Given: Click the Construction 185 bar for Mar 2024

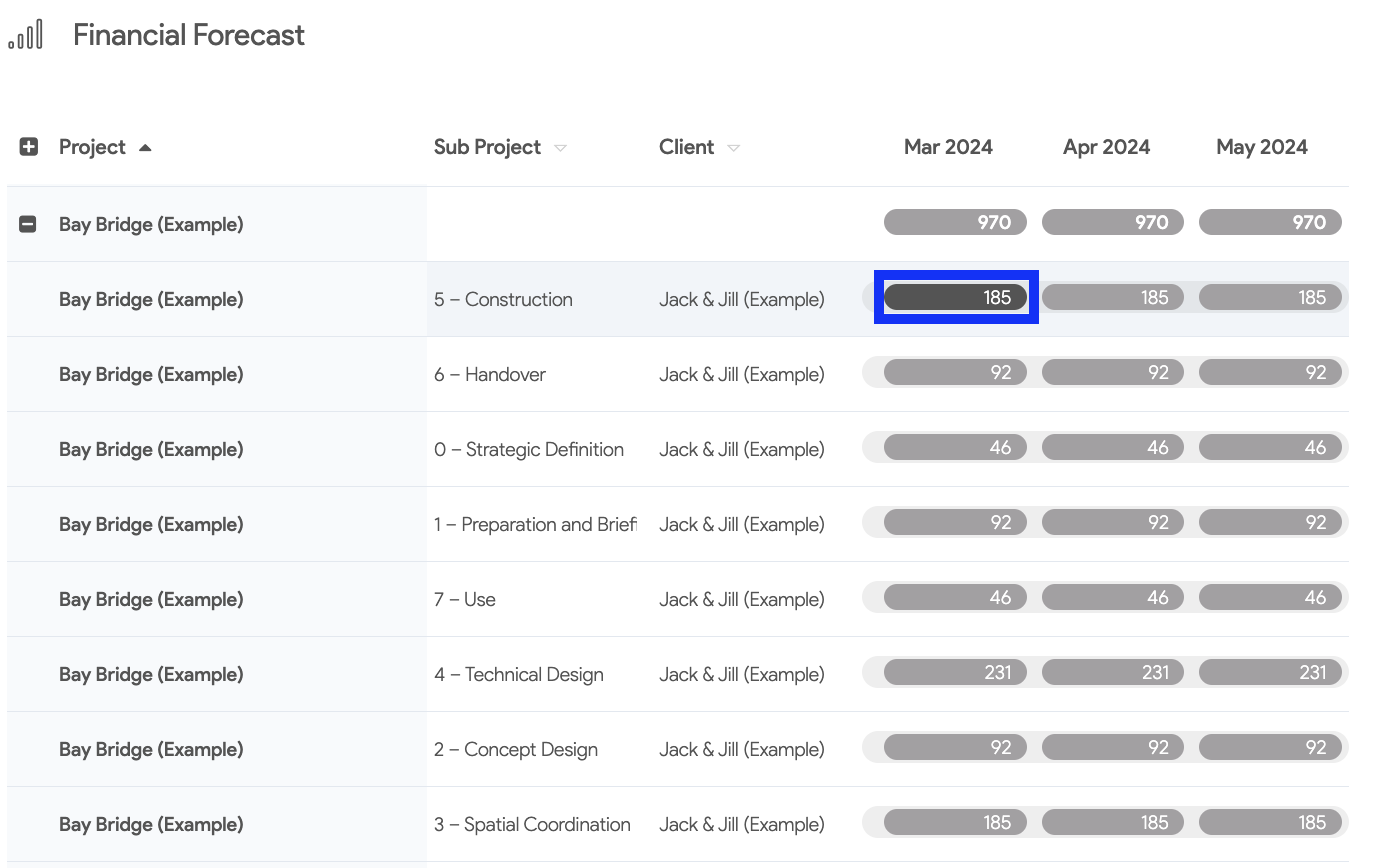Looking at the screenshot, I should coord(955,297).
